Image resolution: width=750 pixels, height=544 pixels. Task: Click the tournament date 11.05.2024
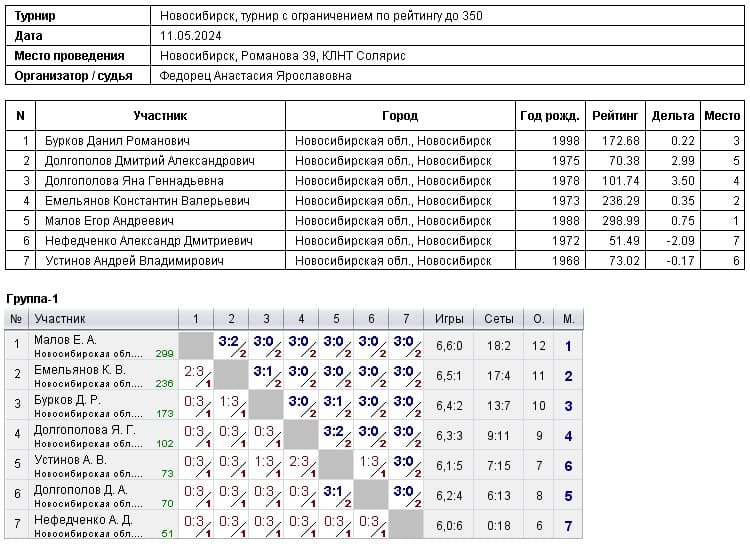pyautogui.click(x=190, y=36)
